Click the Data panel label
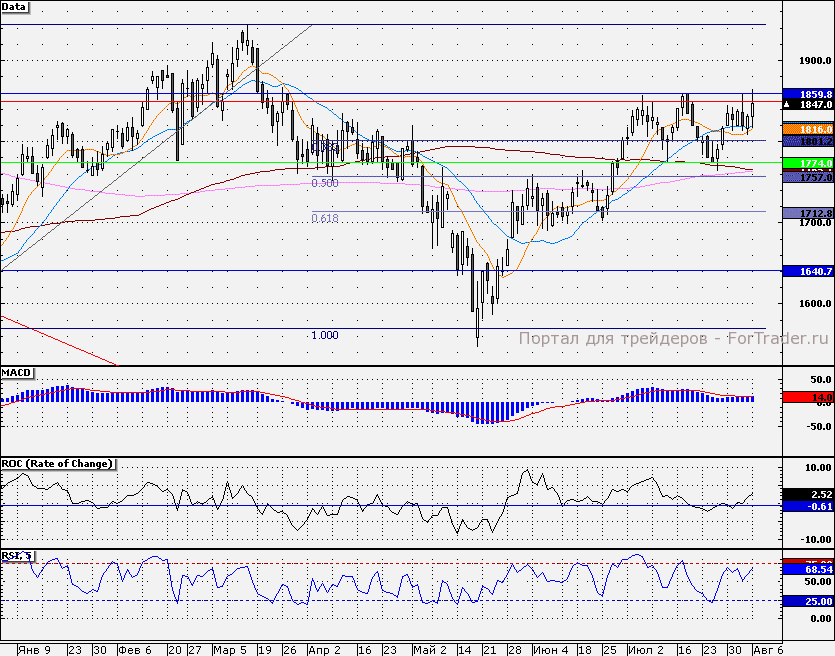This screenshot has width=835, height=656. click(15, 7)
